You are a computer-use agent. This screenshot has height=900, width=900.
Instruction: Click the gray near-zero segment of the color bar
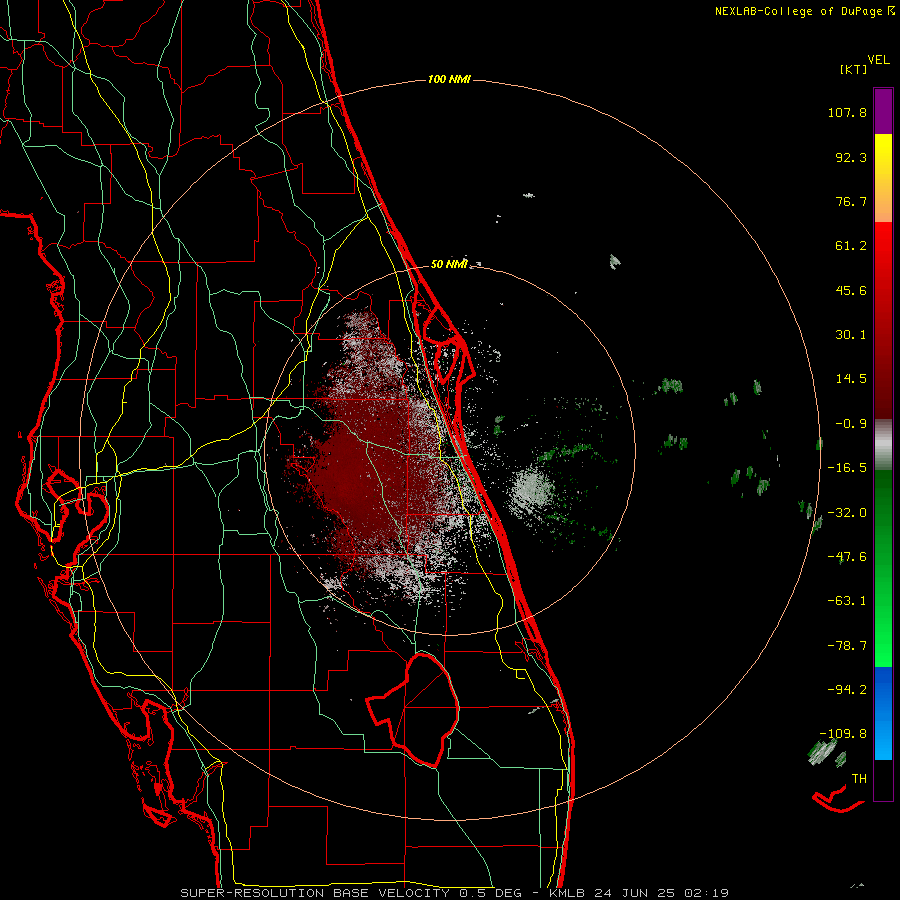coord(883,445)
